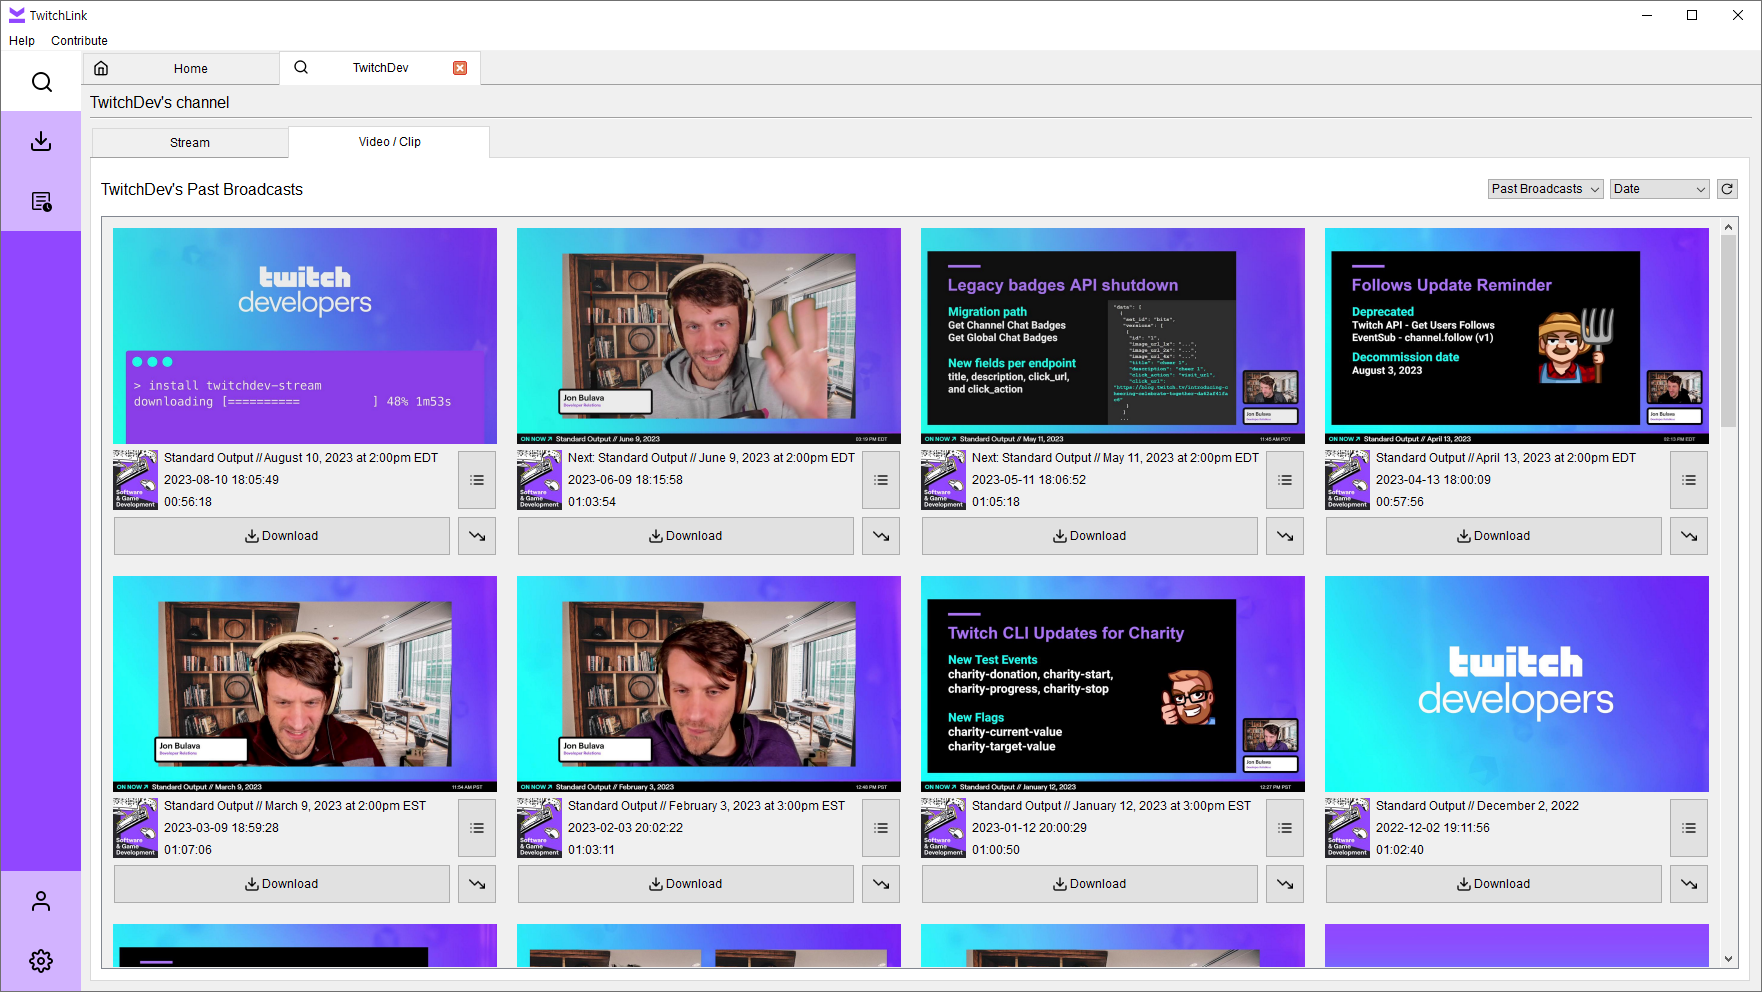Open info list for January 12, 2023 broadcast
The image size is (1762, 992).
(x=1285, y=828)
